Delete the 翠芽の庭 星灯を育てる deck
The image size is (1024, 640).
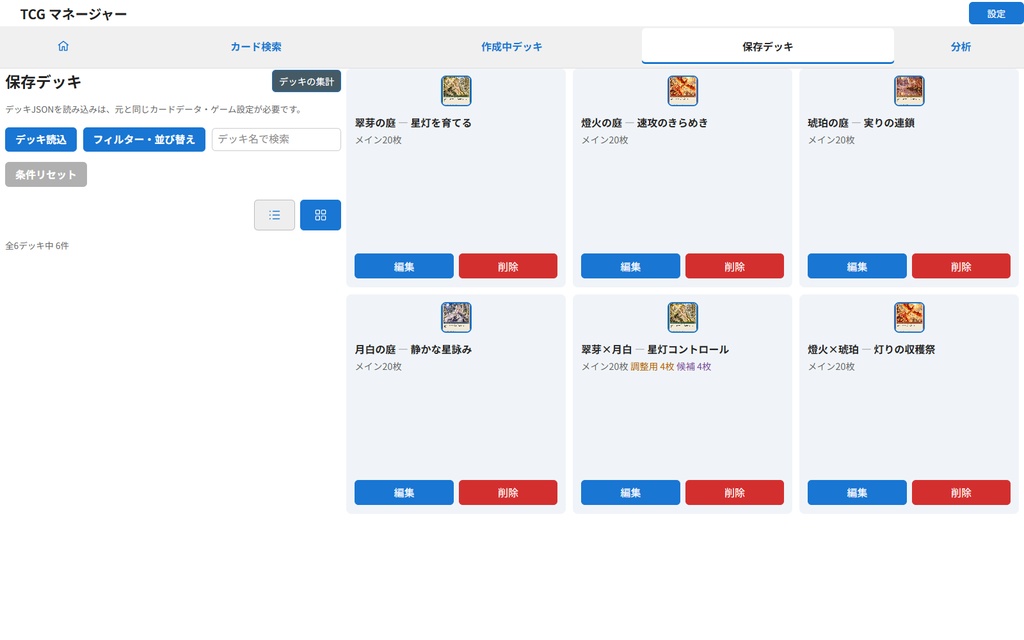[508, 266]
